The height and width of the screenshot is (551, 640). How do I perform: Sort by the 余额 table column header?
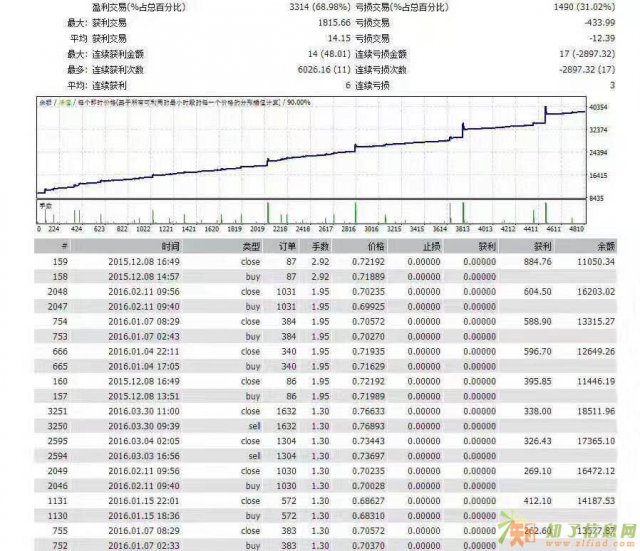click(x=602, y=245)
